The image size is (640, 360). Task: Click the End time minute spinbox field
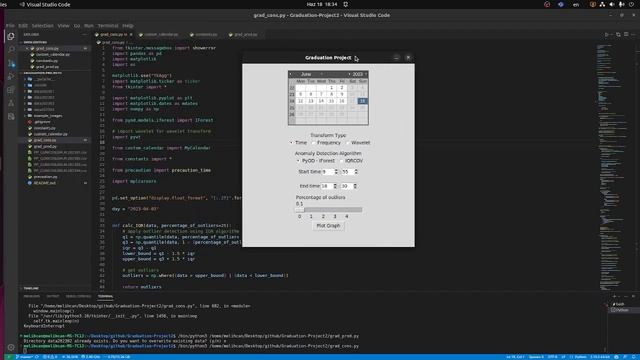[347, 186]
